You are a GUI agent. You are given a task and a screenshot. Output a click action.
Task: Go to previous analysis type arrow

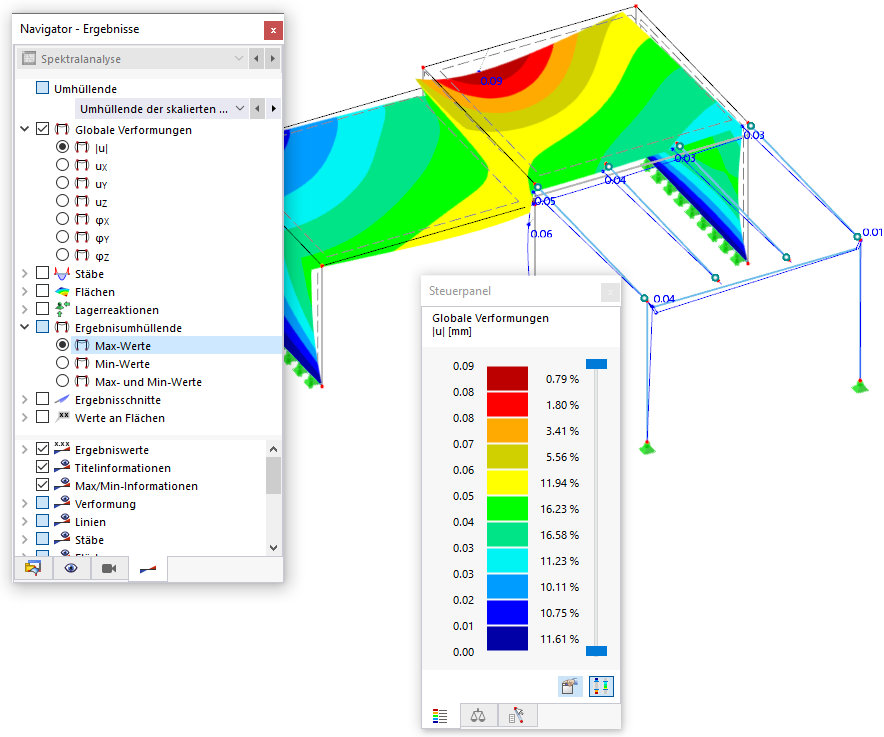tap(257, 58)
